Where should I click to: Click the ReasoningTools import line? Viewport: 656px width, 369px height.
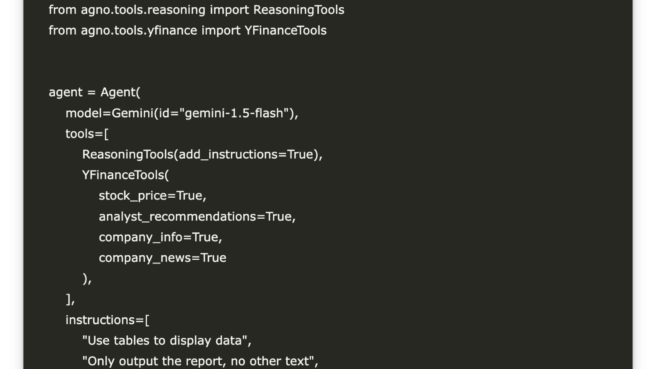(x=196, y=10)
